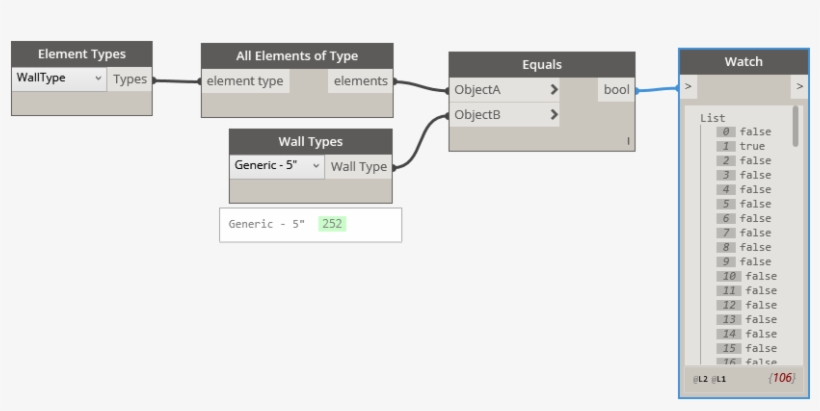The width and height of the screenshot is (820, 411).
Task: Click the Watch list vertical scrollbar
Action: 796,126
